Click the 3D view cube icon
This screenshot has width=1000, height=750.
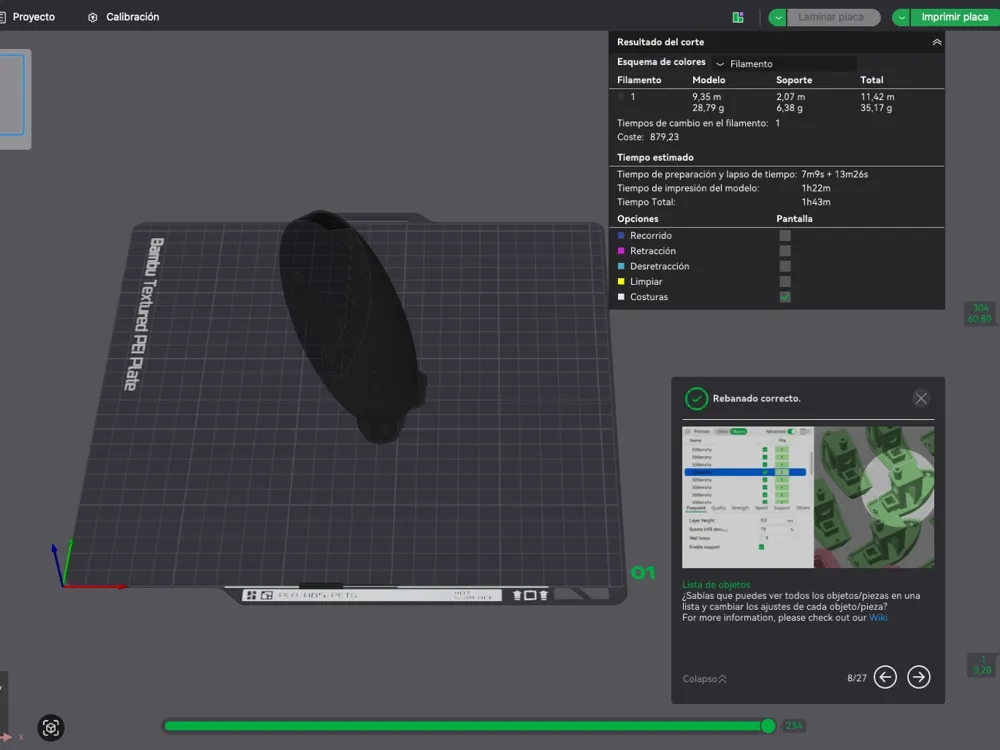(x=51, y=728)
